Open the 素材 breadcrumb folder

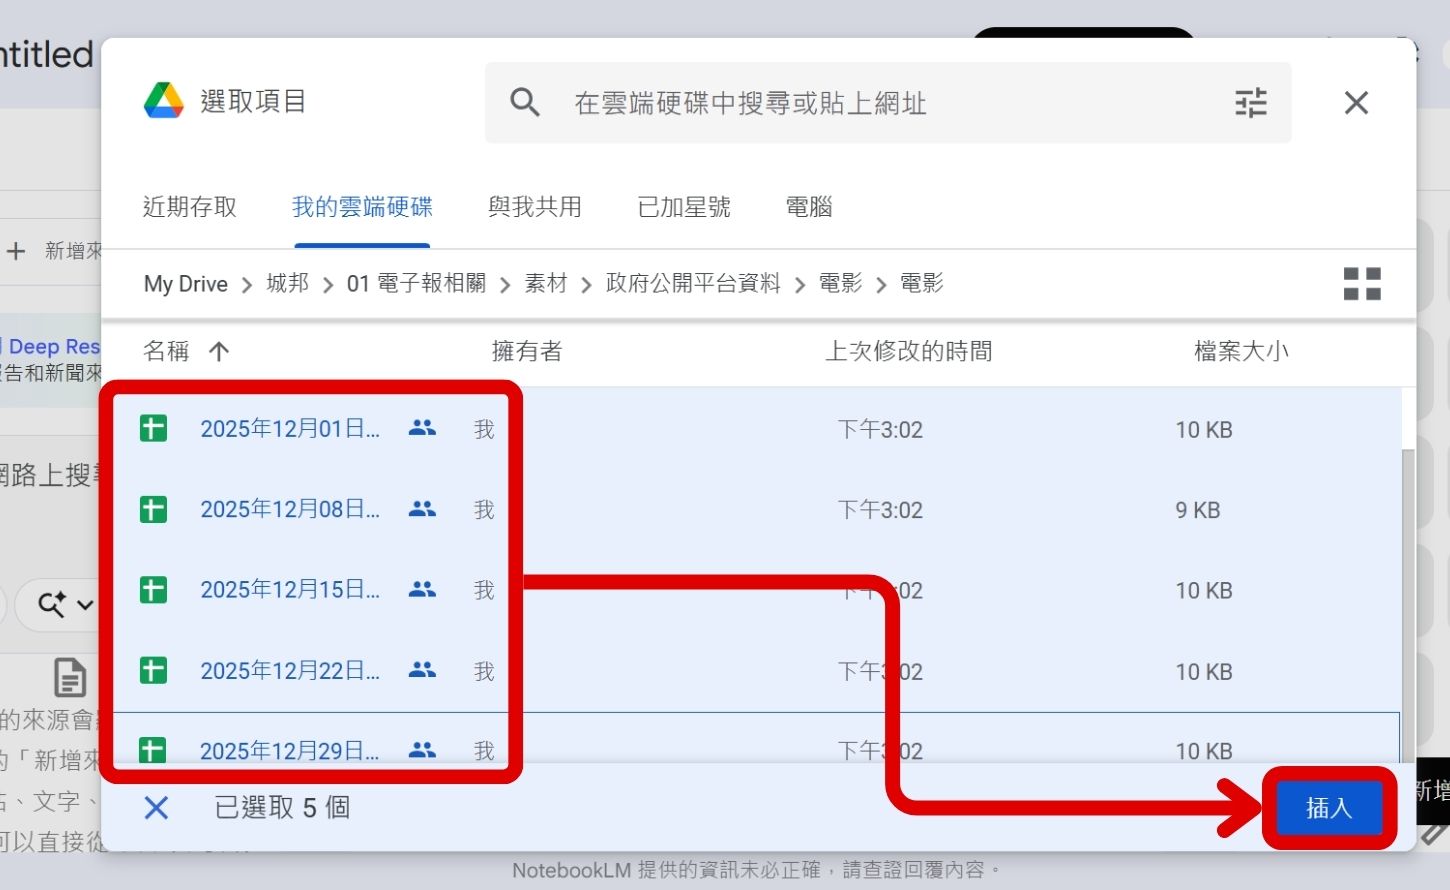point(546,283)
